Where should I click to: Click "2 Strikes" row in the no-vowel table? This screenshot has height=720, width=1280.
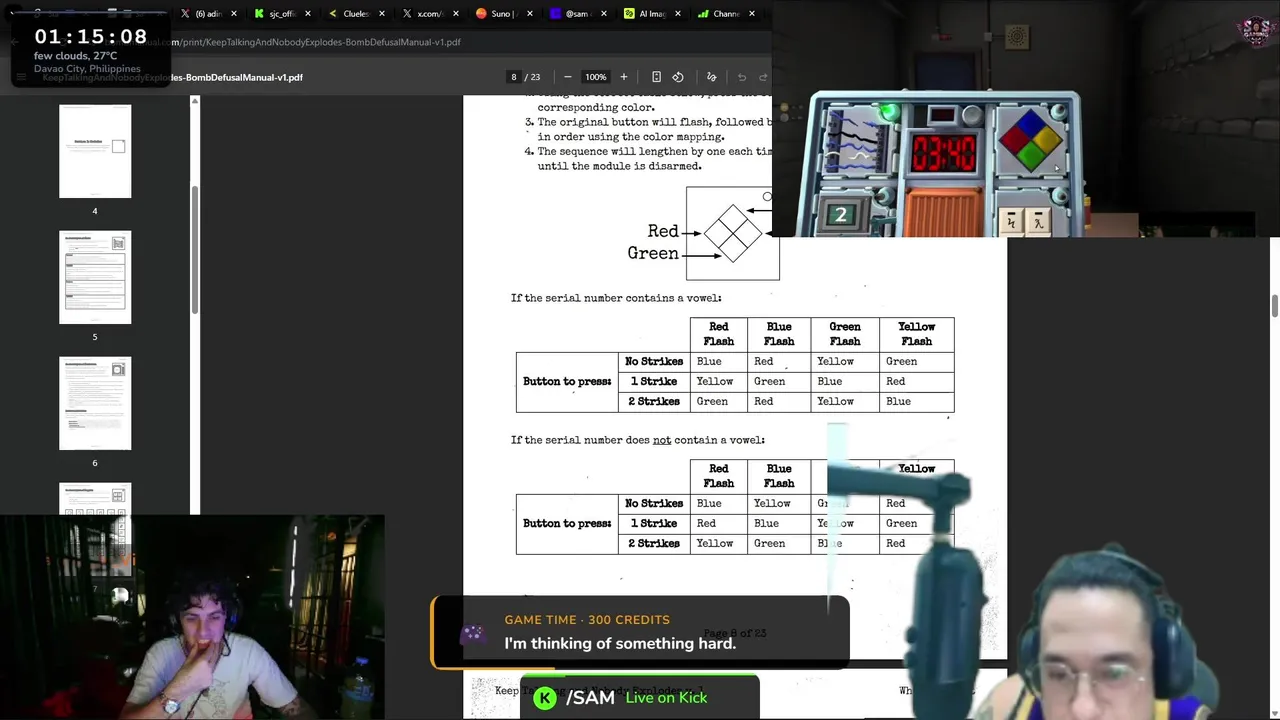pos(786,543)
